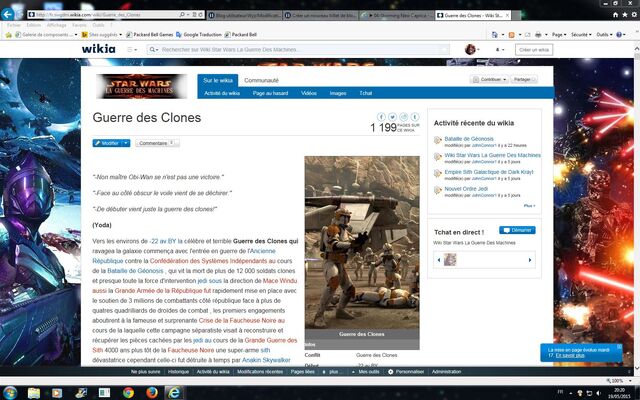
Task: Expand the plus menu in bottom toolbar
Action: (x=331, y=372)
